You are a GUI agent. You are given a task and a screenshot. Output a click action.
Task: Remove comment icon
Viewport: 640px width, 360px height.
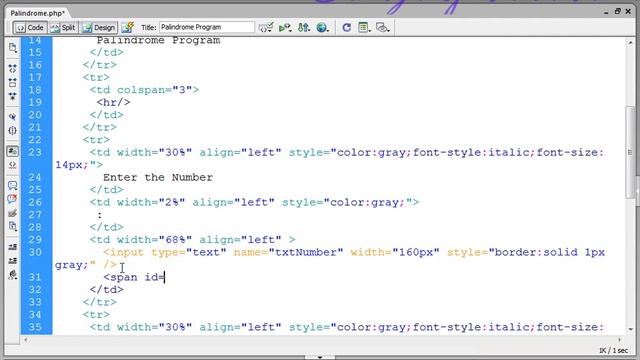tap(13, 199)
